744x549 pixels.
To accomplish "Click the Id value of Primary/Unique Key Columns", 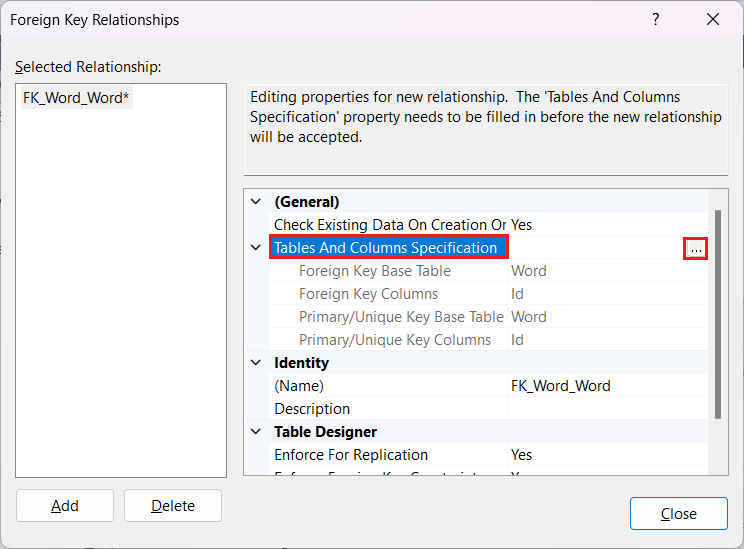I will click(517, 340).
